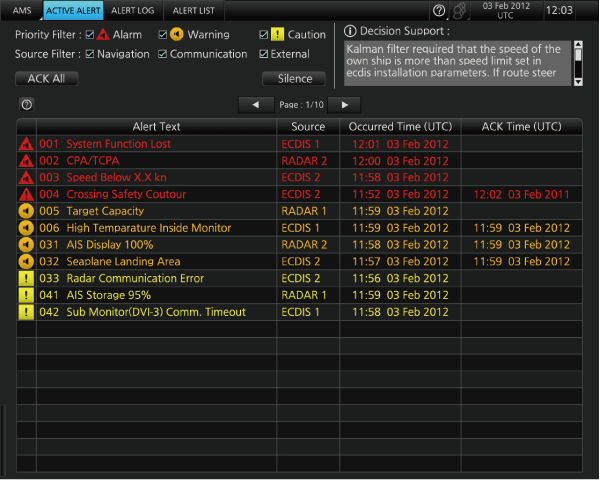Toggle the Alarm priority filter checkbox
This screenshot has width=600, height=480.
coord(90,35)
